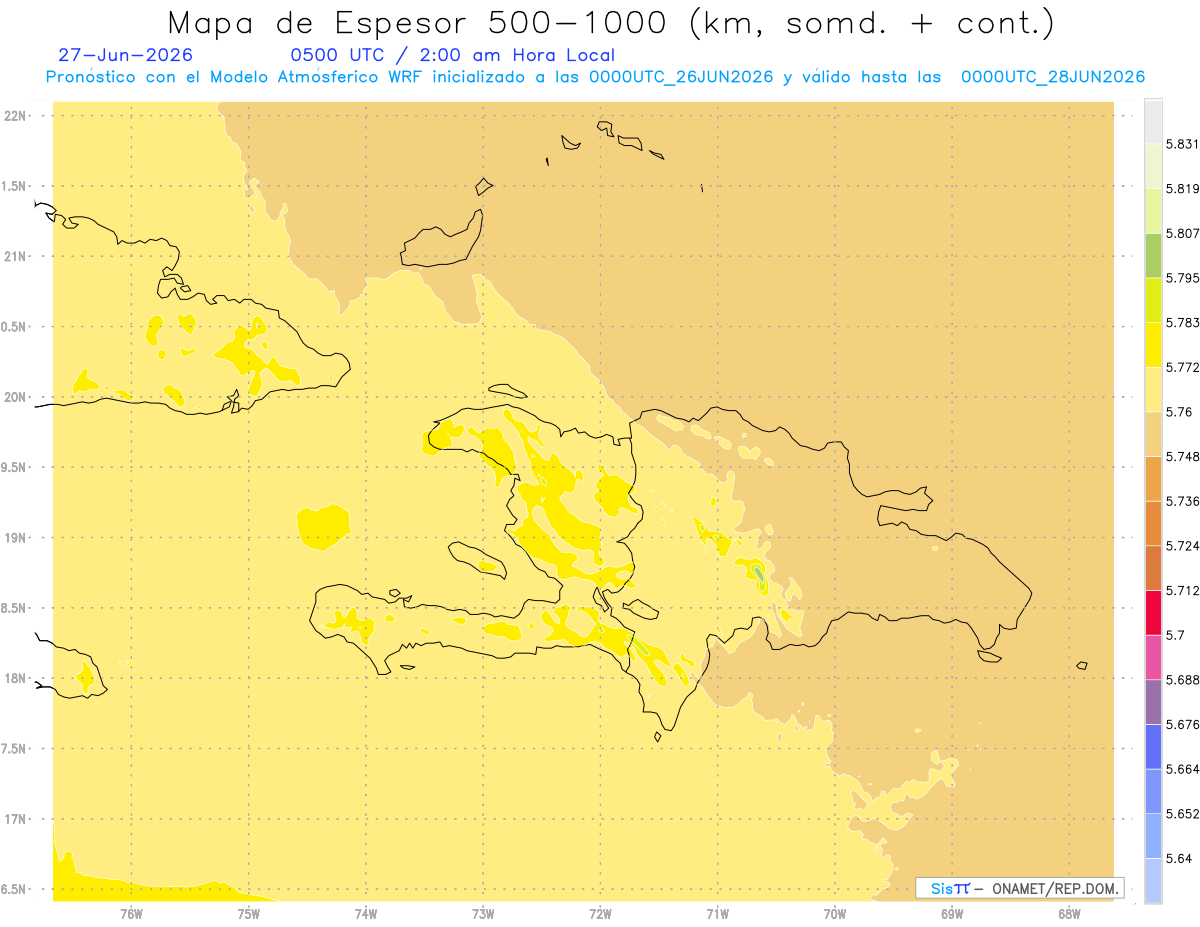Viewport: 1200px width, 927px height.
Task: Click the legend value 5.64
Action: pos(1179,859)
